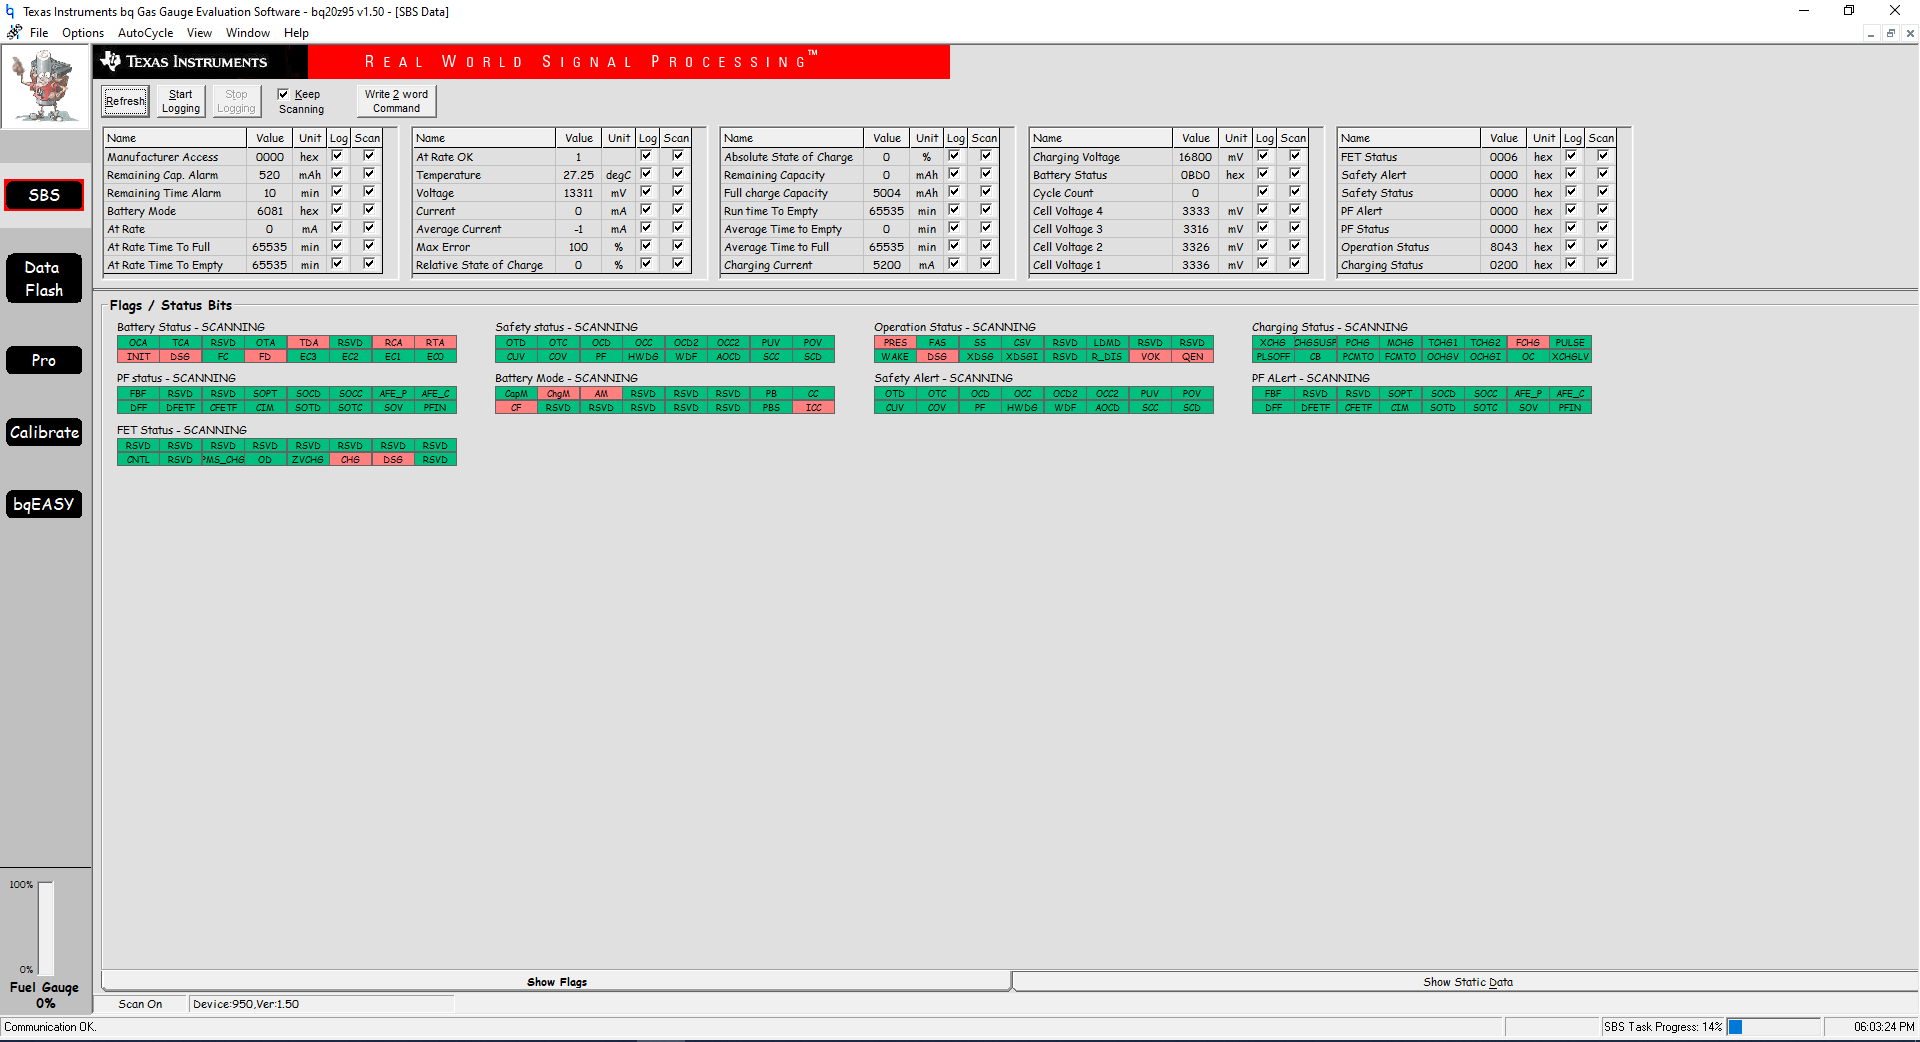Click the Refresh button
Screen dimensions: 1920x1042
coord(125,101)
